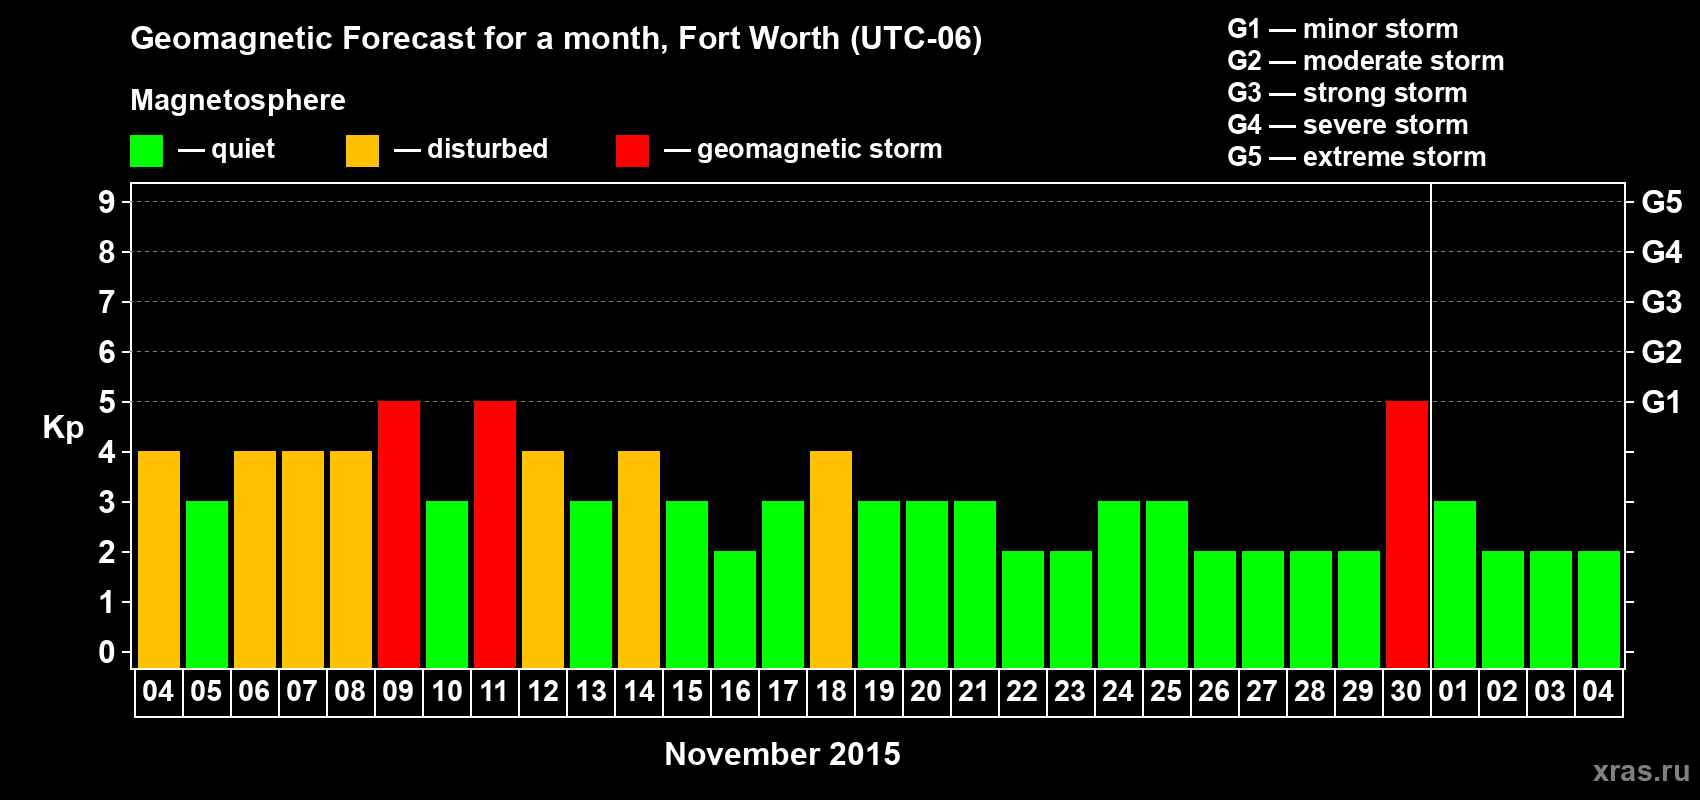The height and width of the screenshot is (800, 1700).
Task: Click the 'Kp' axis label
Action: point(63,428)
